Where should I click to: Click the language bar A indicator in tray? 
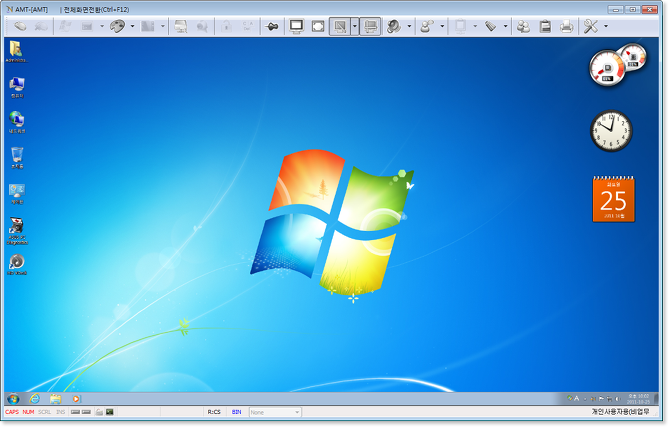576,399
